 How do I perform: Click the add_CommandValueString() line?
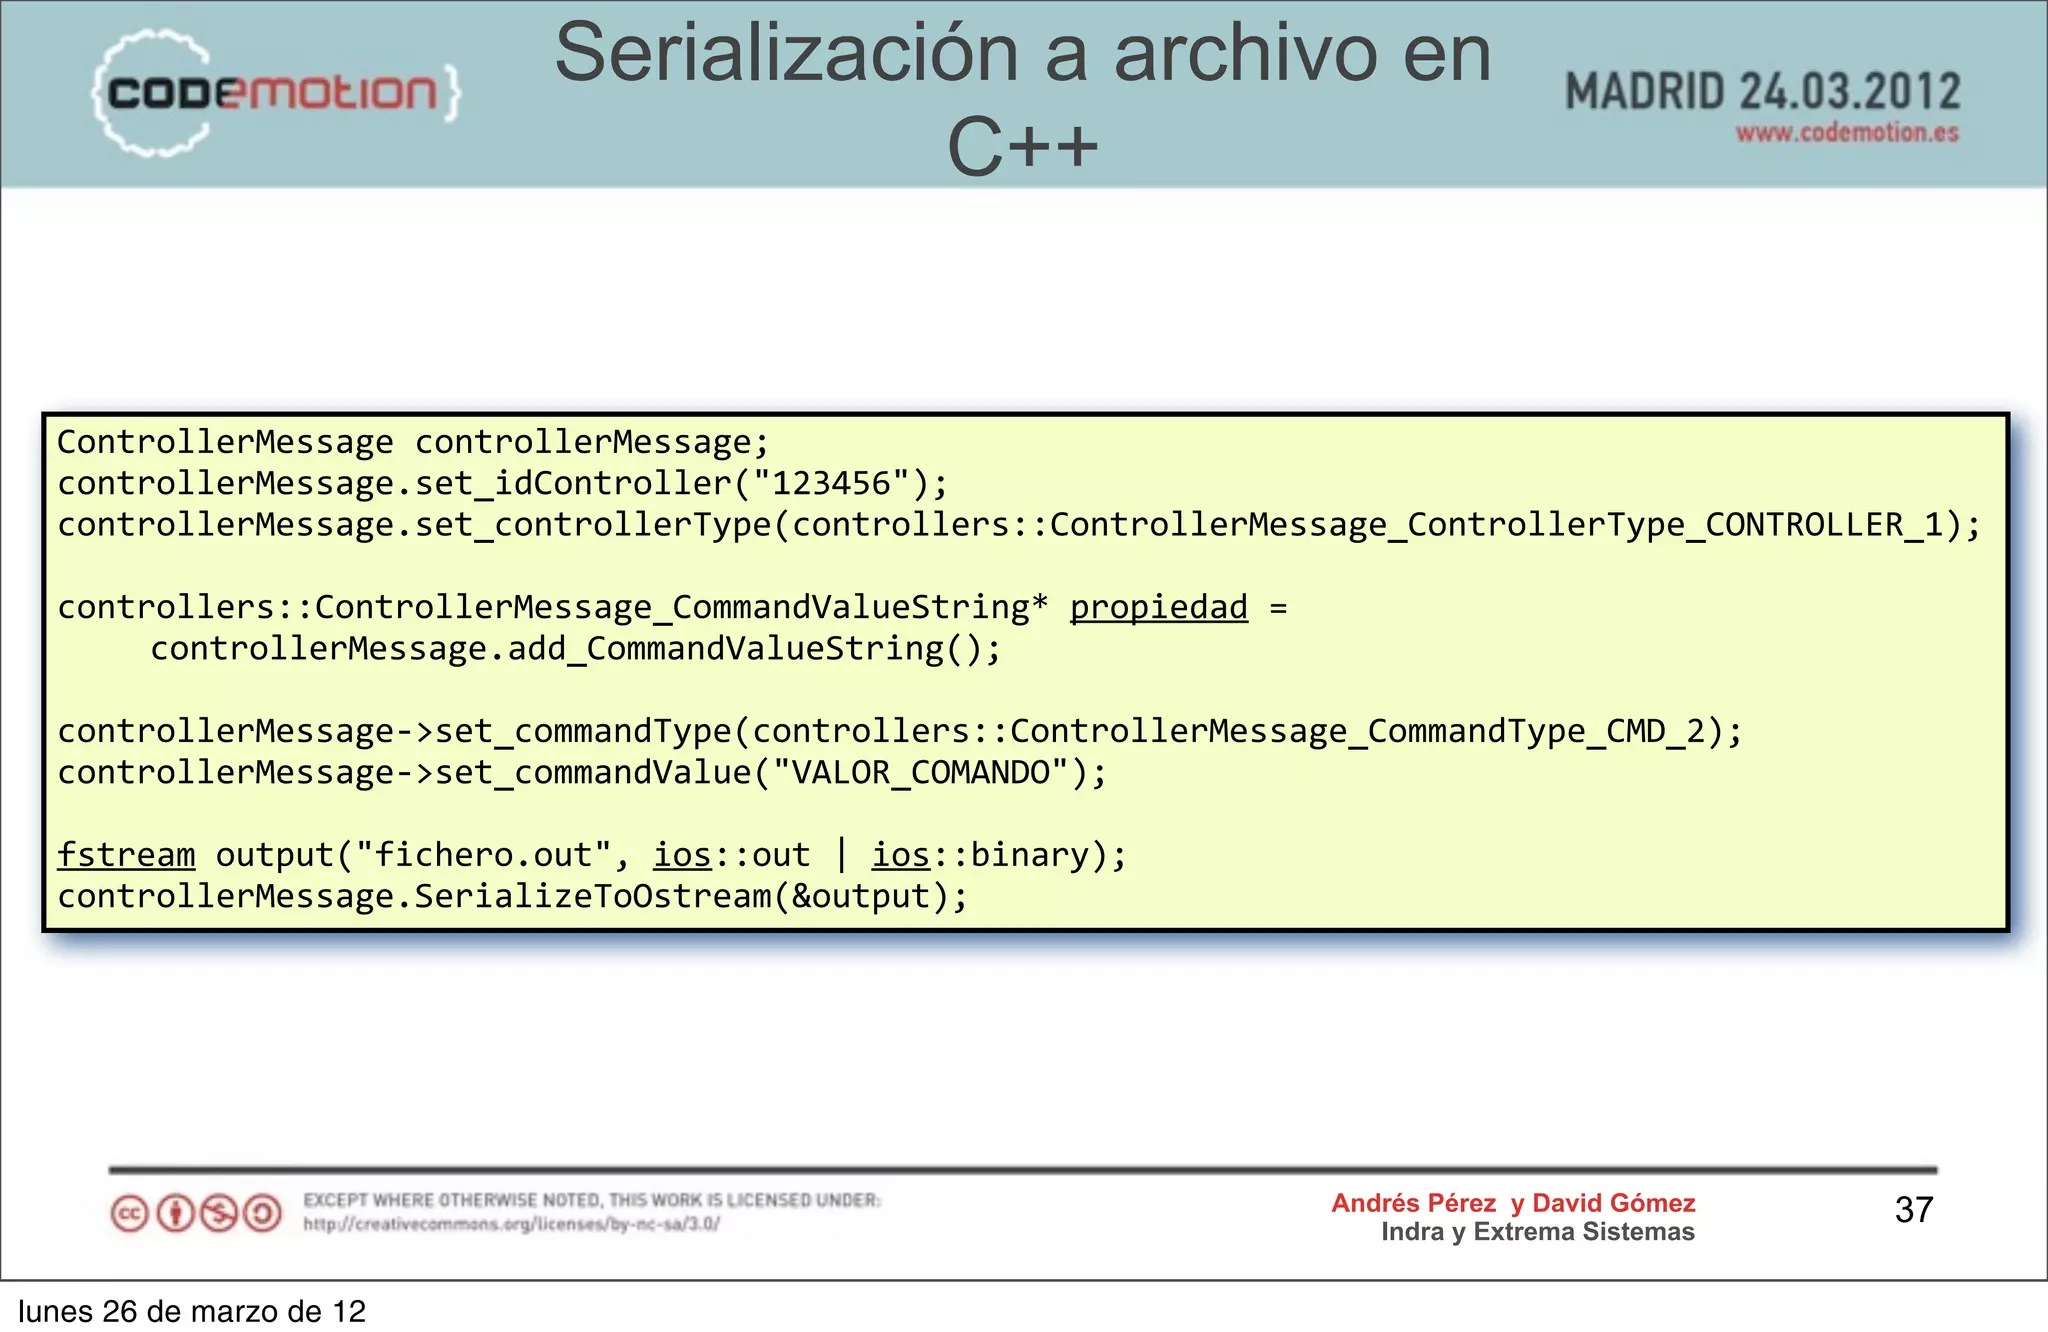[x=576, y=649]
